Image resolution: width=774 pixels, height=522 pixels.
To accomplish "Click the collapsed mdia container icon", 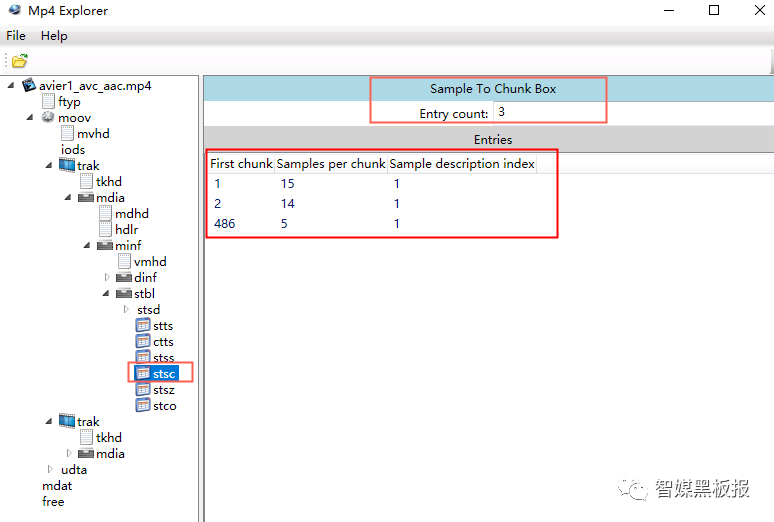I will (86, 453).
